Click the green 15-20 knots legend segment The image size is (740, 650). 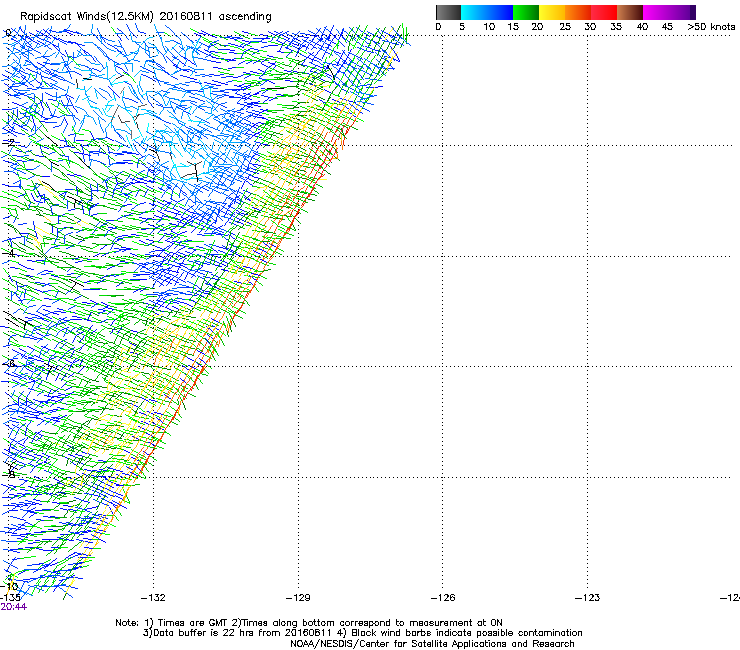[x=526, y=12]
